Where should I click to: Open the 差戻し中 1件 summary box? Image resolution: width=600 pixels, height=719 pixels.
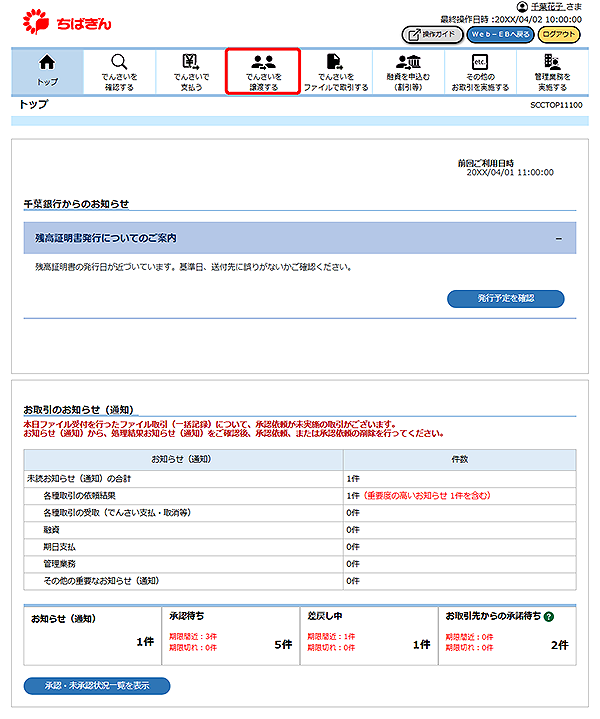click(367, 634)
